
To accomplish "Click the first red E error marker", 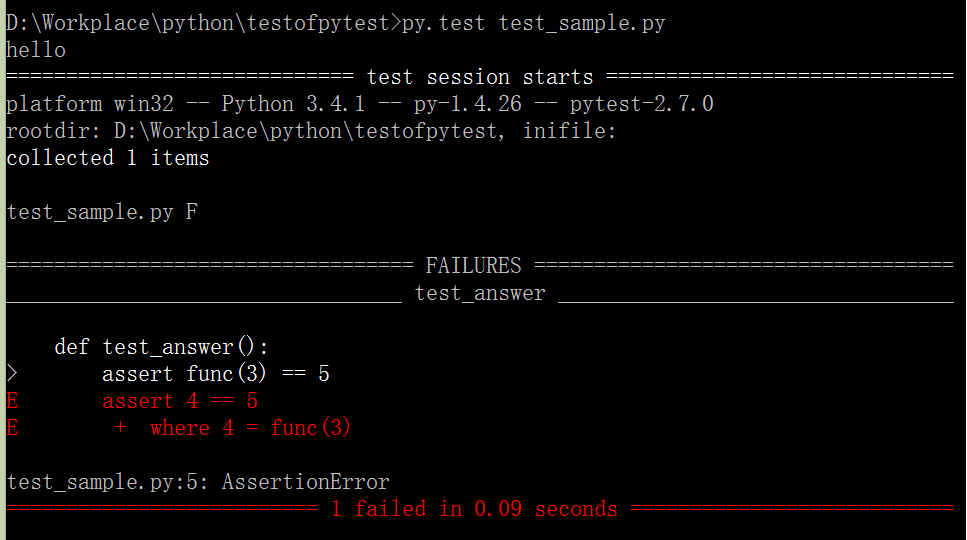I will pos(12,401).
